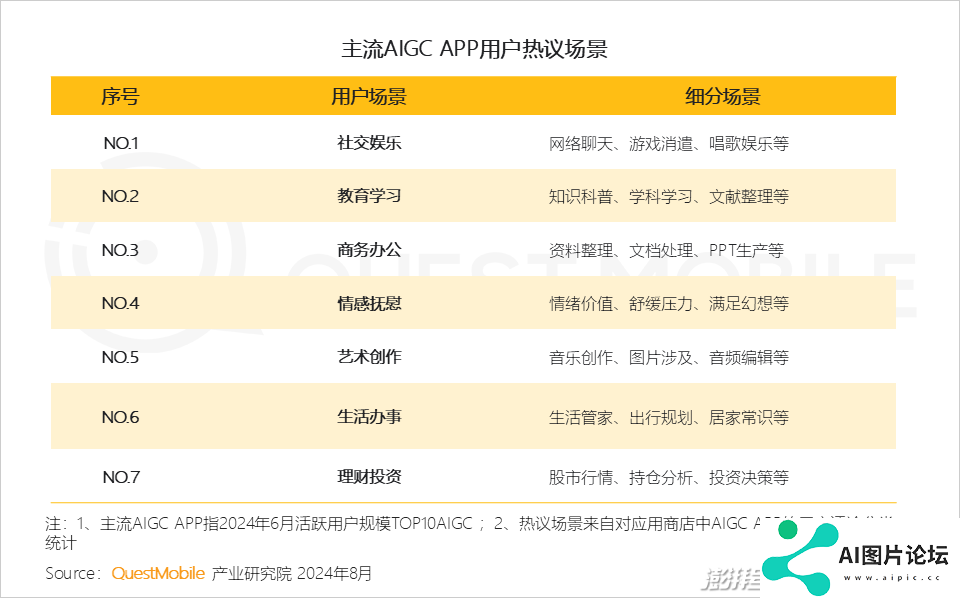Click 产业研究院 2024年8月 source text
The width and height of the screenshot is (960, 598).
291,574
